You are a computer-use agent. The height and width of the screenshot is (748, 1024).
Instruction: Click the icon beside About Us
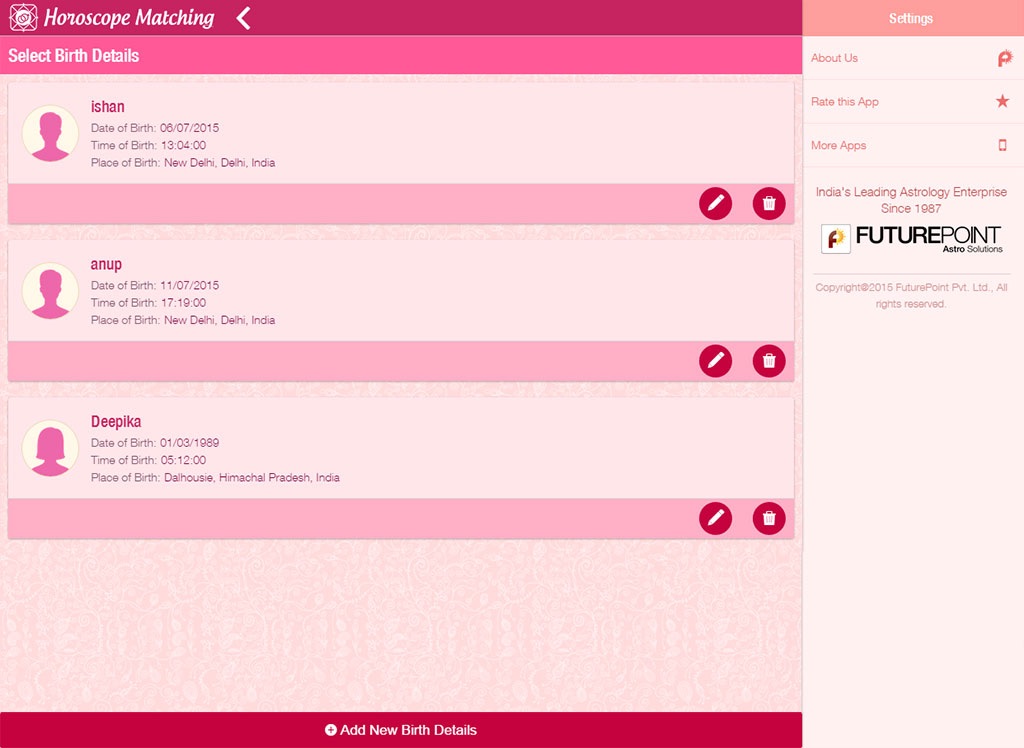[x=1004, y=58]
